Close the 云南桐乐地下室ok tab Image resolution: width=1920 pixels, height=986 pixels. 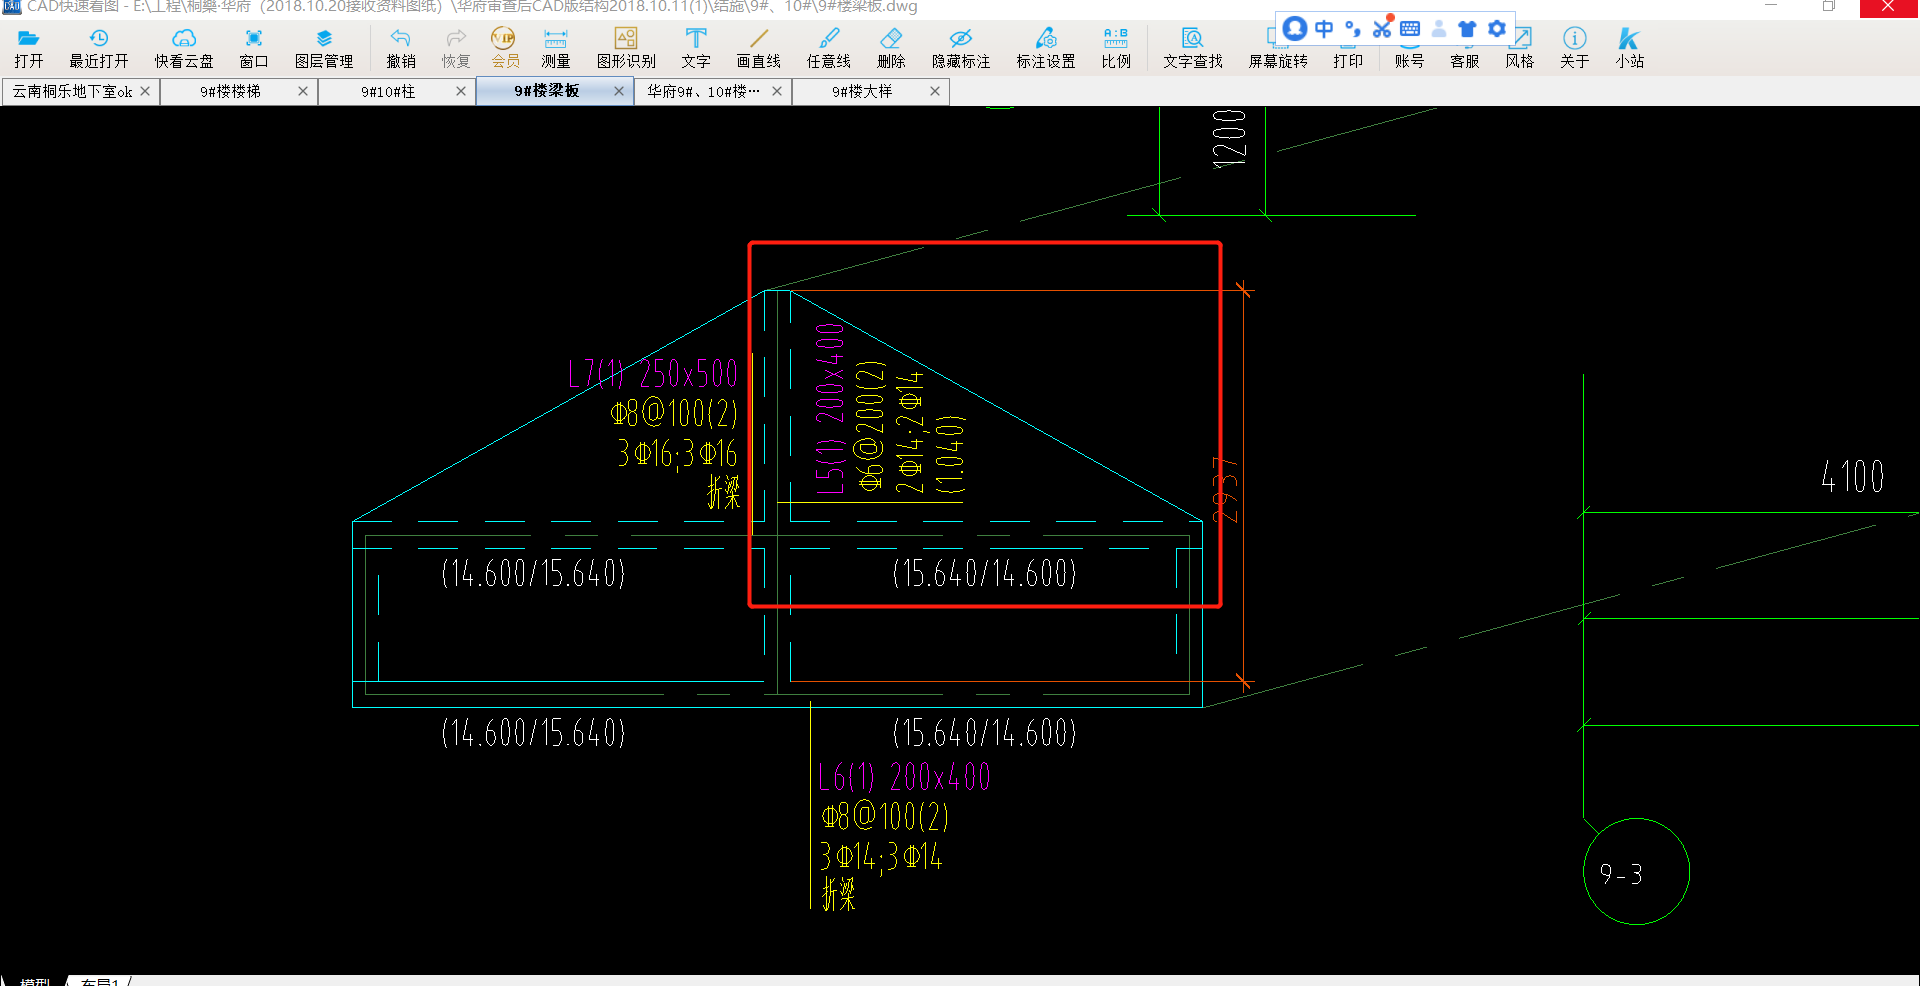(145, 91)
